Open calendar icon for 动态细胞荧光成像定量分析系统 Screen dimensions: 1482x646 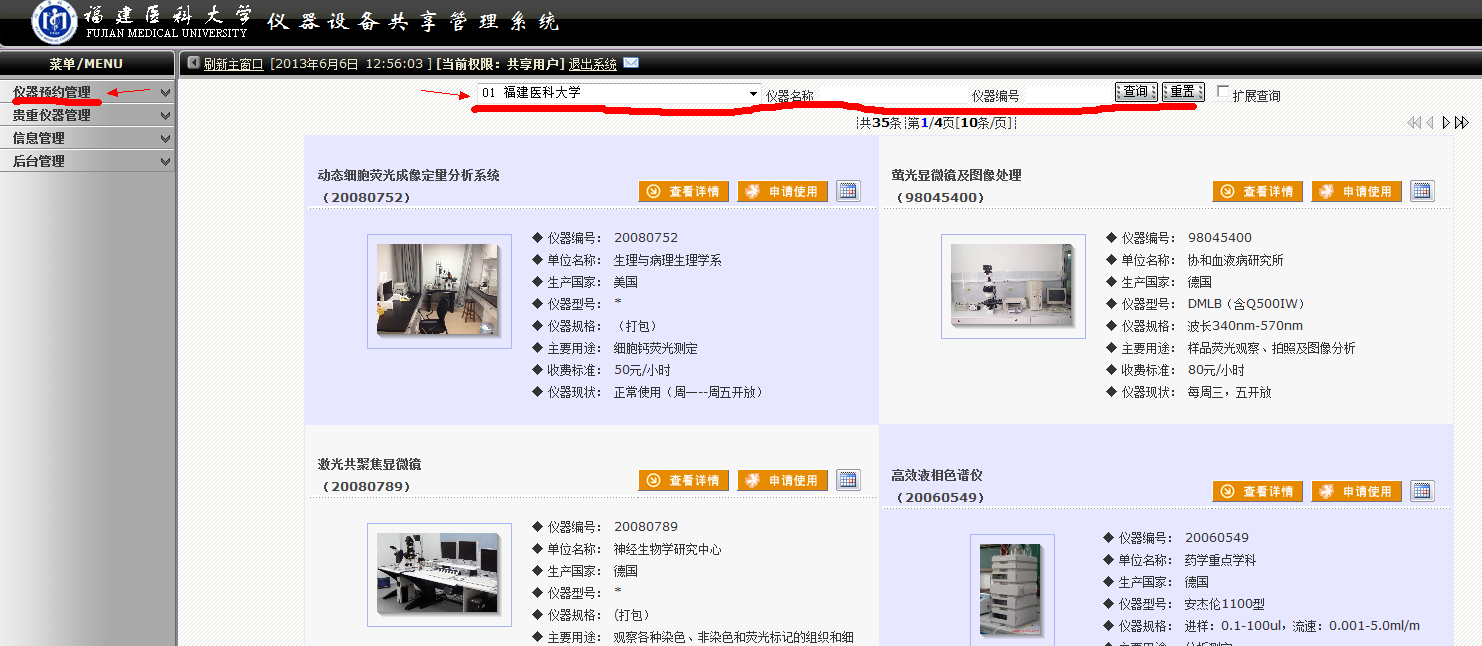coord(848,191)
